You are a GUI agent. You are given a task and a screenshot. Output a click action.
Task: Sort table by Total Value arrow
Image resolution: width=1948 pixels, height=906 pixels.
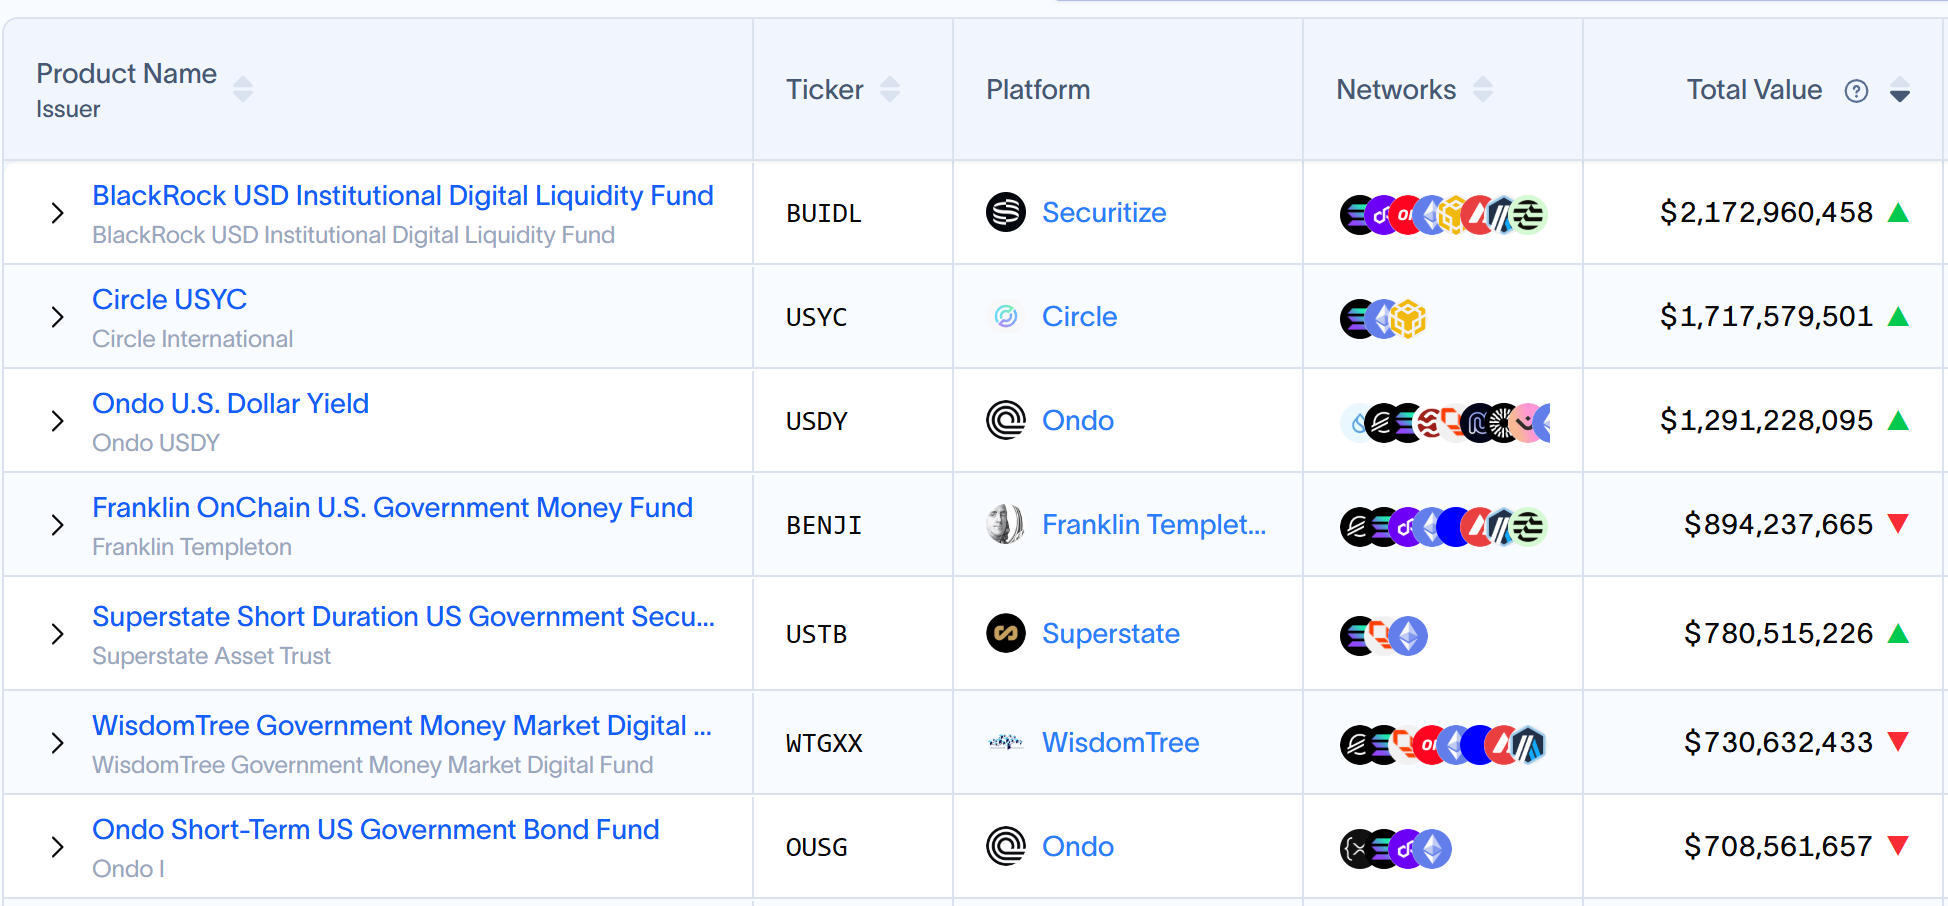[1900, 91]
